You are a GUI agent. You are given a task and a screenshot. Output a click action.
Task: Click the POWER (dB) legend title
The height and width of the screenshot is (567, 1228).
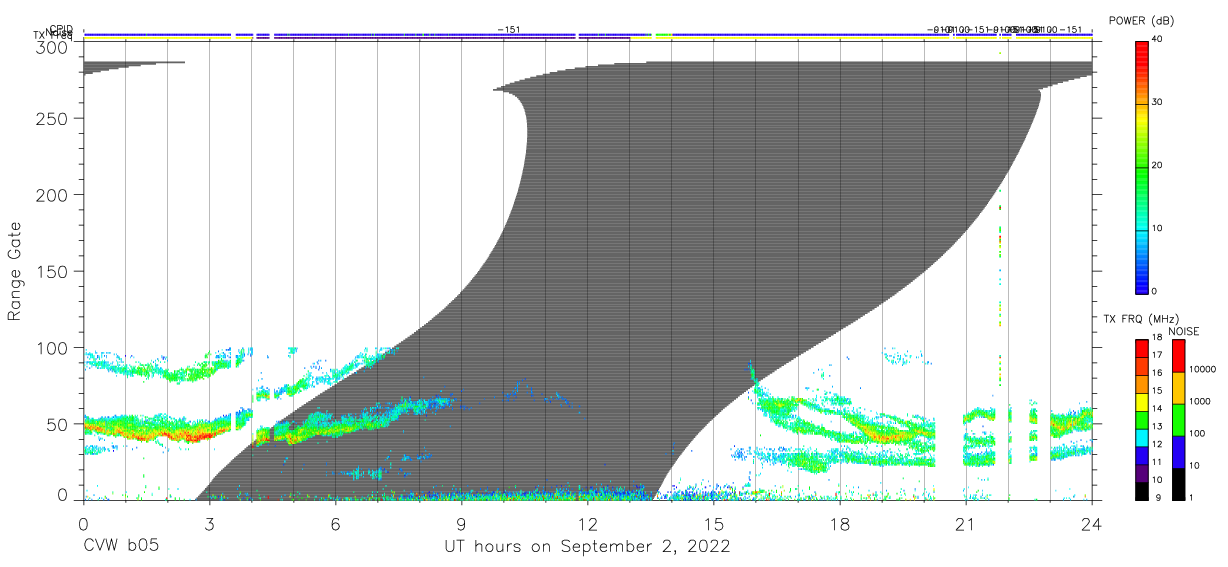[x=1142, y=21]
